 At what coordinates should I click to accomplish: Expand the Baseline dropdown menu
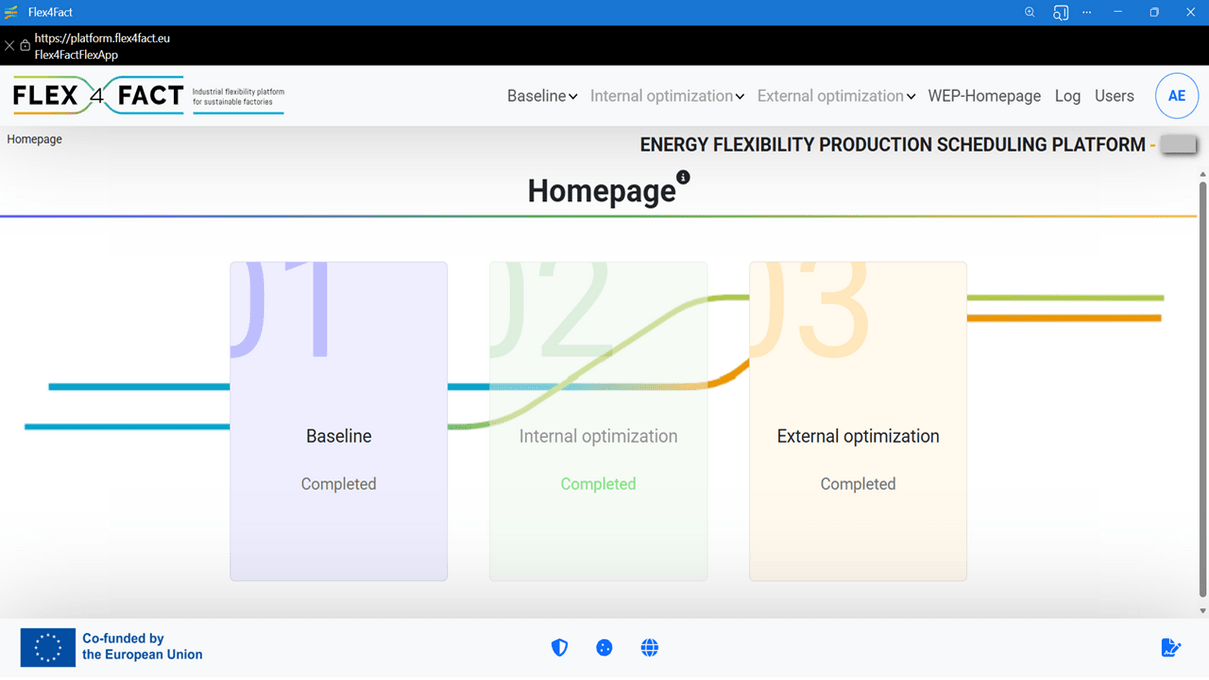coord(542,96)
